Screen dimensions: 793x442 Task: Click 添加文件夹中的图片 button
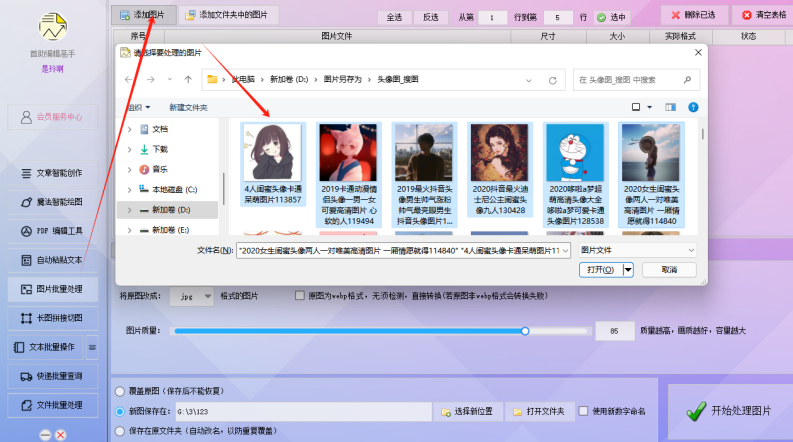point(228,15)
